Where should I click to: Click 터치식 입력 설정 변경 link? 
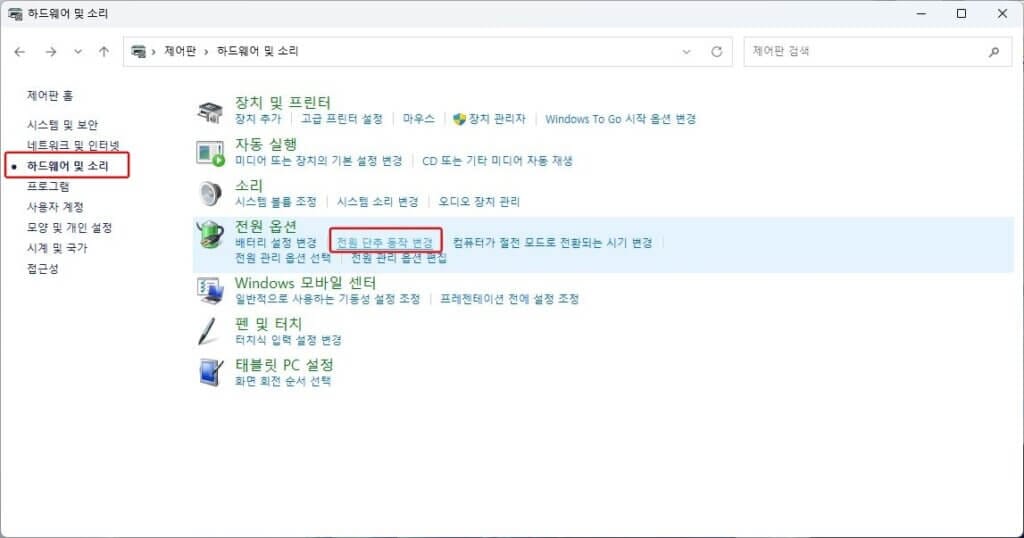288,340
